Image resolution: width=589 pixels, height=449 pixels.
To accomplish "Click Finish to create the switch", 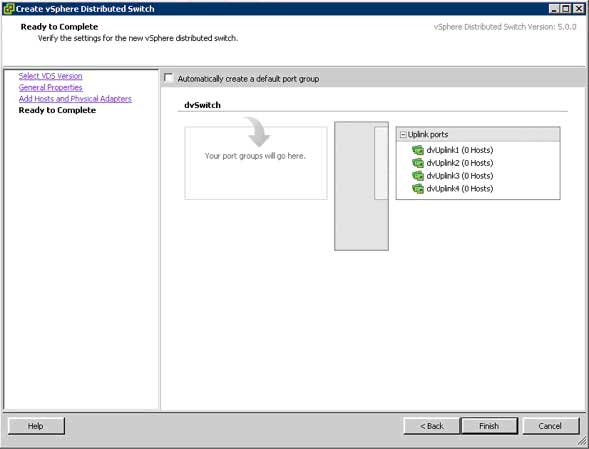I will [x=489, y=426].
